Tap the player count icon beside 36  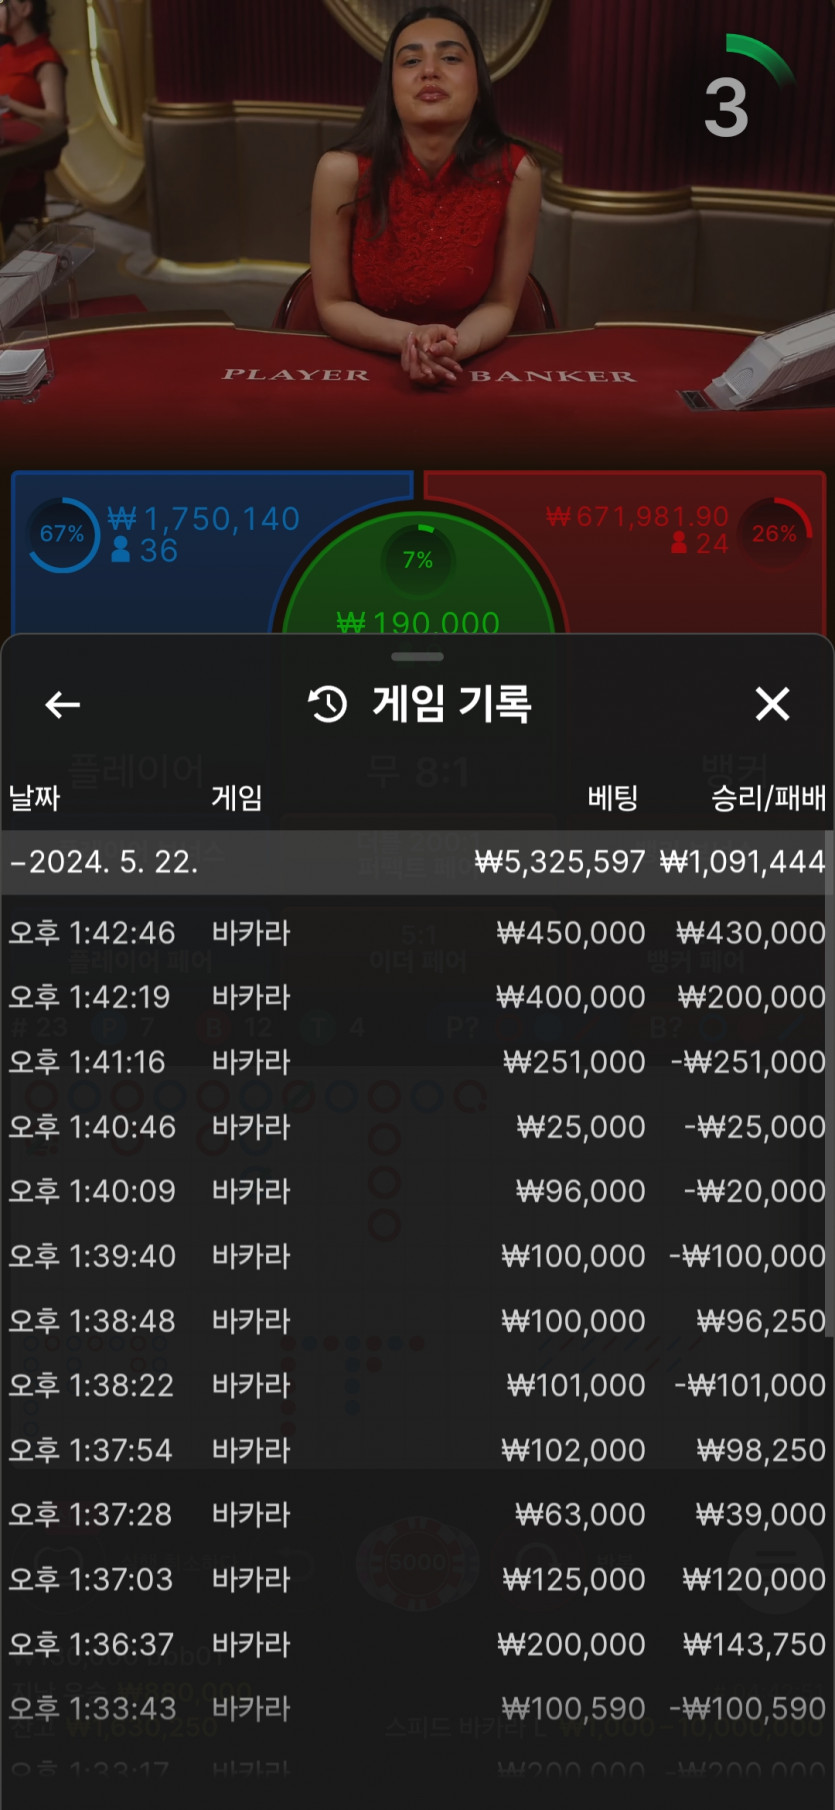click(121, 549)
